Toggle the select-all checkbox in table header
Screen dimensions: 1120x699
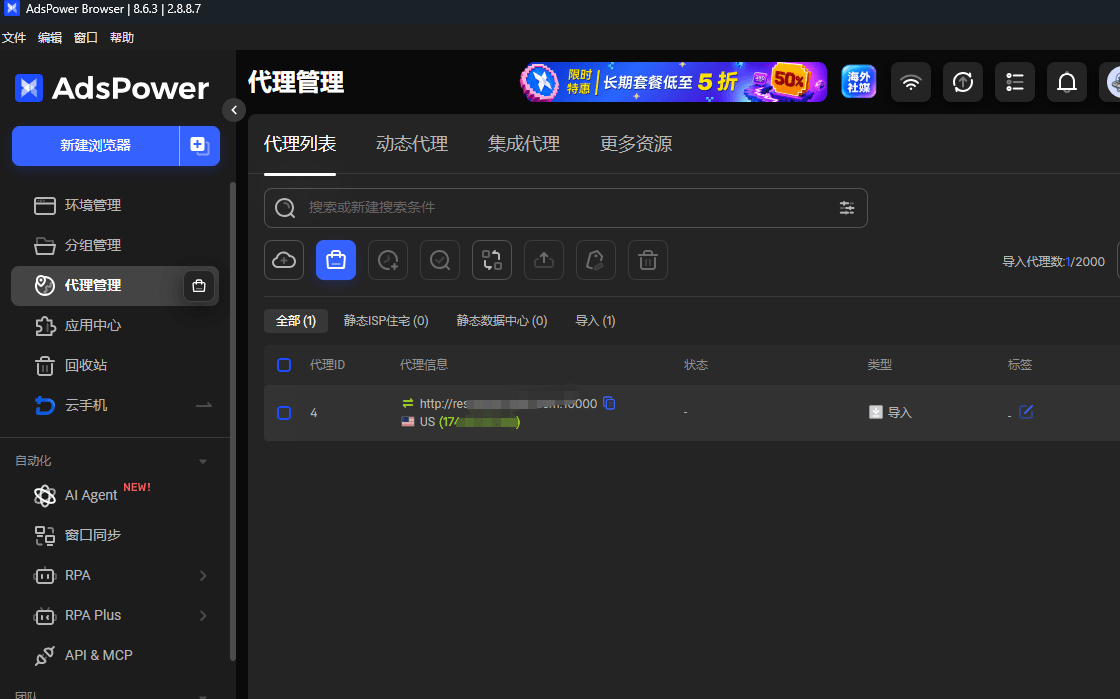click(x=284, y=365)
